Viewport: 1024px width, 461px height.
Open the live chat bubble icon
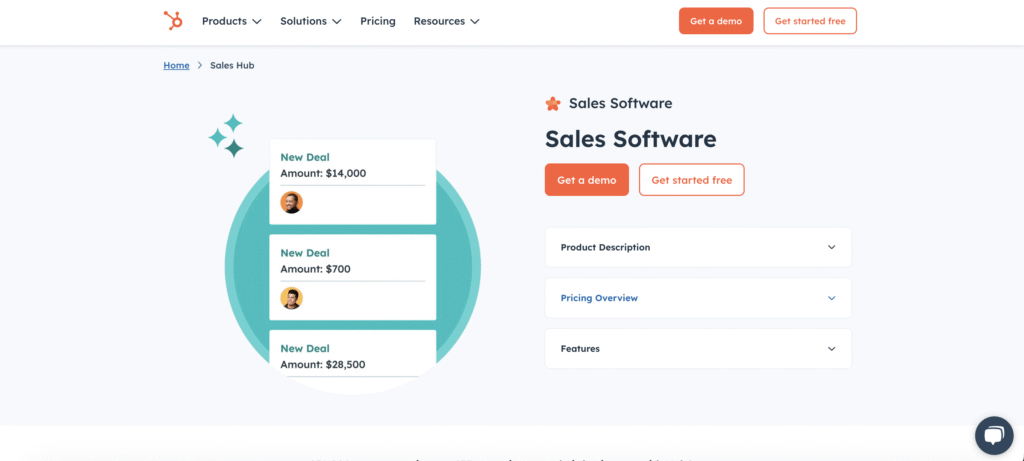[x=994, y=436]
